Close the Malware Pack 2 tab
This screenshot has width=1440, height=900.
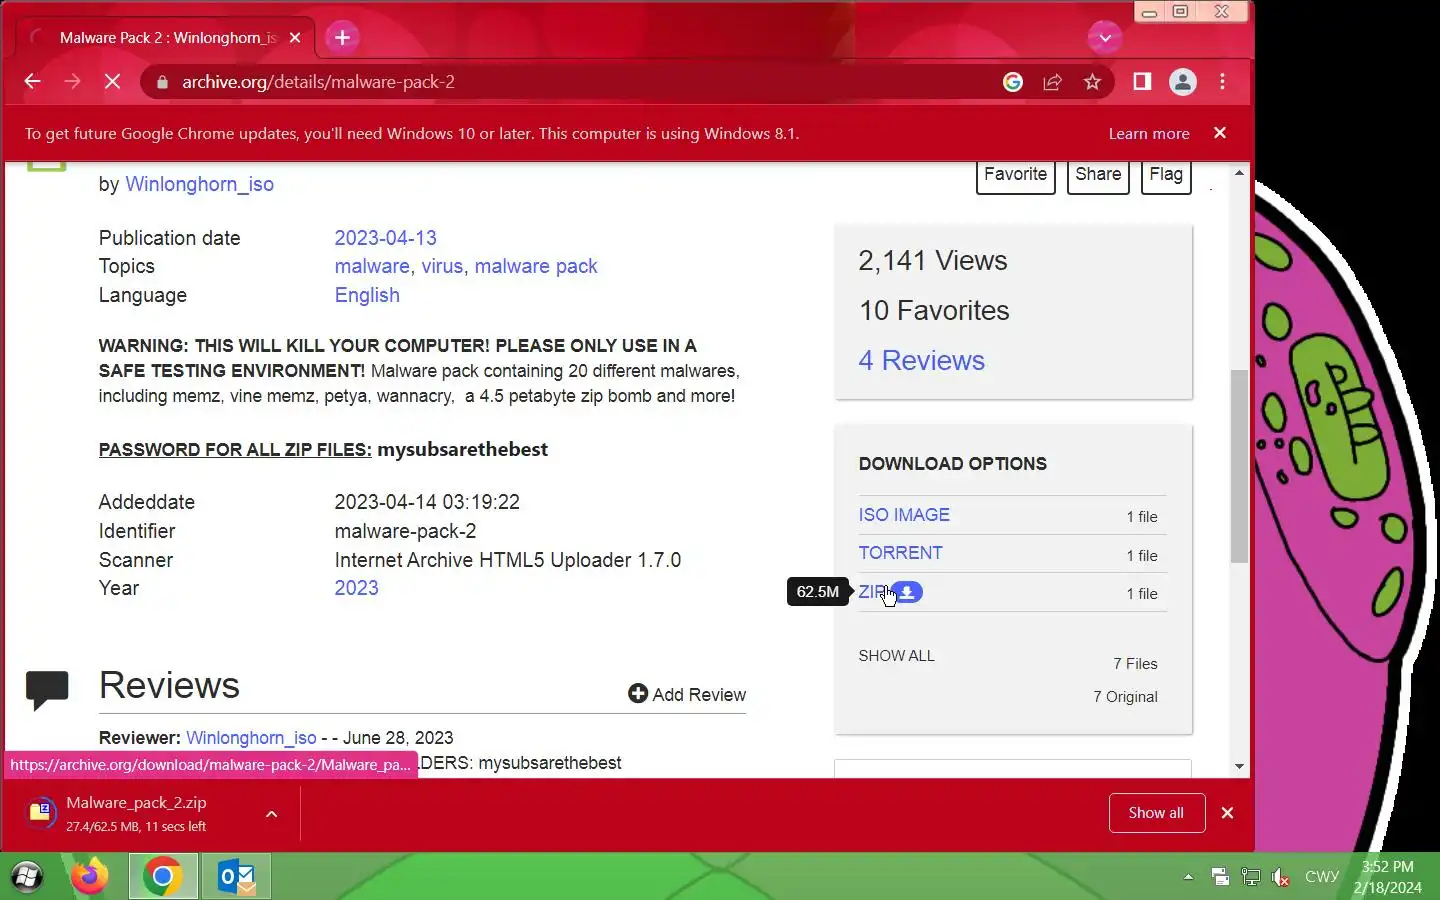[x=294, y=38]
